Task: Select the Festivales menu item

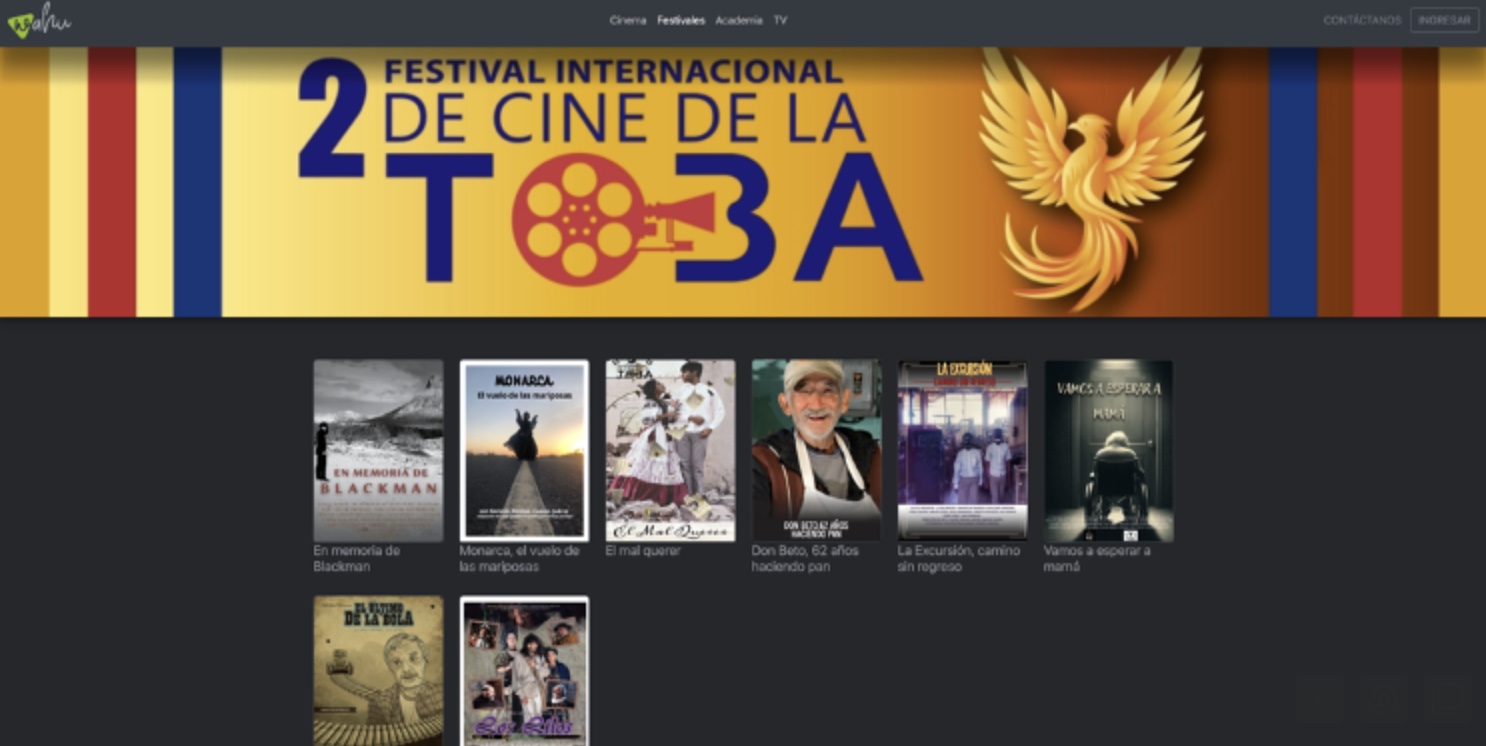Action: 681,20
